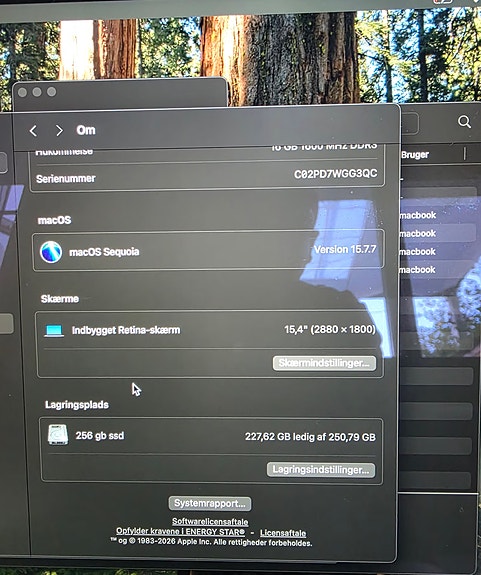Click the macOS Sequoia logo icon
This screenshot has width=481, height=575.
[51, 252]
